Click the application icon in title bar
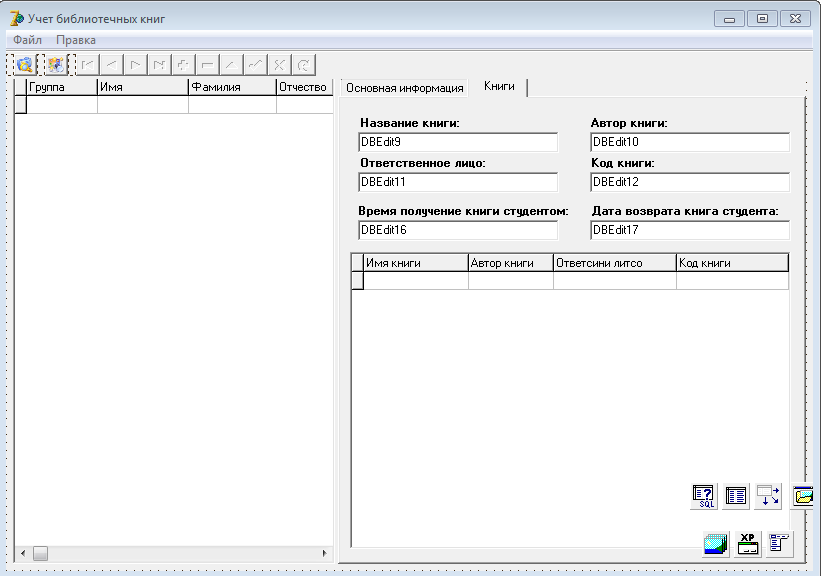Image resolution: width=821 pixels, height=576 pixels. coord(16,18)
